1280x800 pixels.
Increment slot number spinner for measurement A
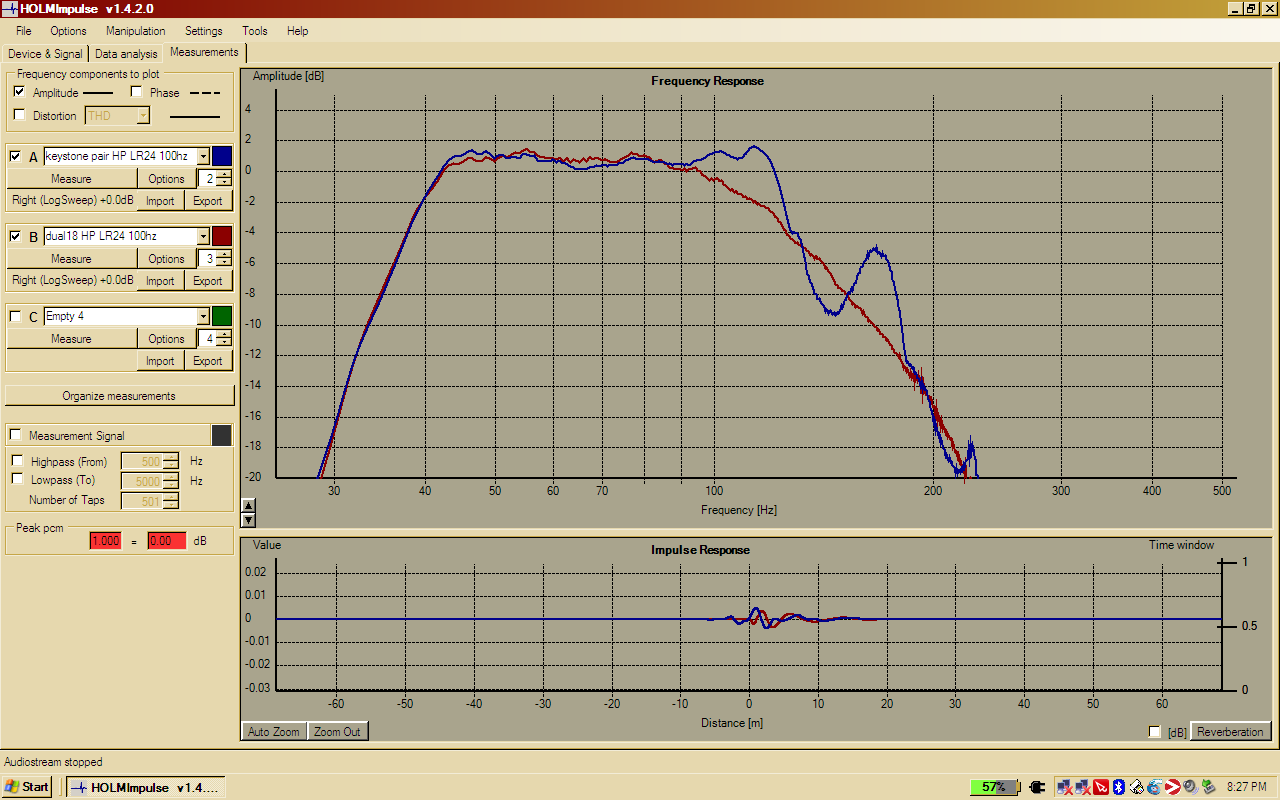pos(224,174)
